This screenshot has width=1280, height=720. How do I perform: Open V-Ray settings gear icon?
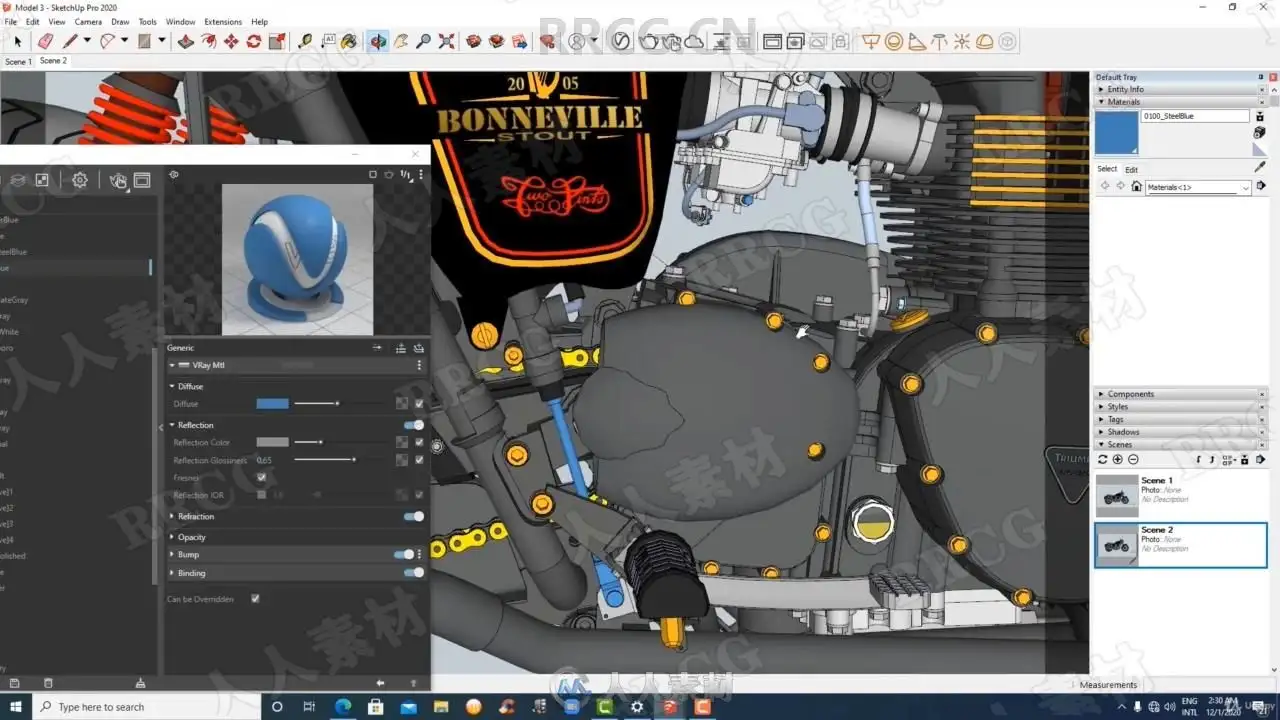80,180
